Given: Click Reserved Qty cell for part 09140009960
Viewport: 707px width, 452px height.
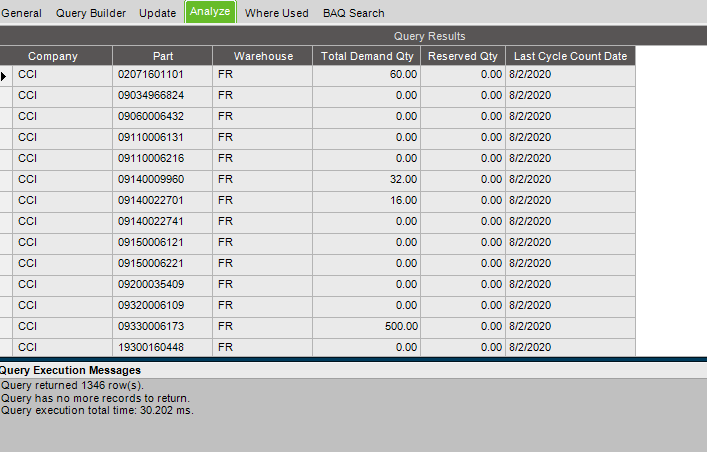Looking at the screenshot, I should tap(463, 180).
